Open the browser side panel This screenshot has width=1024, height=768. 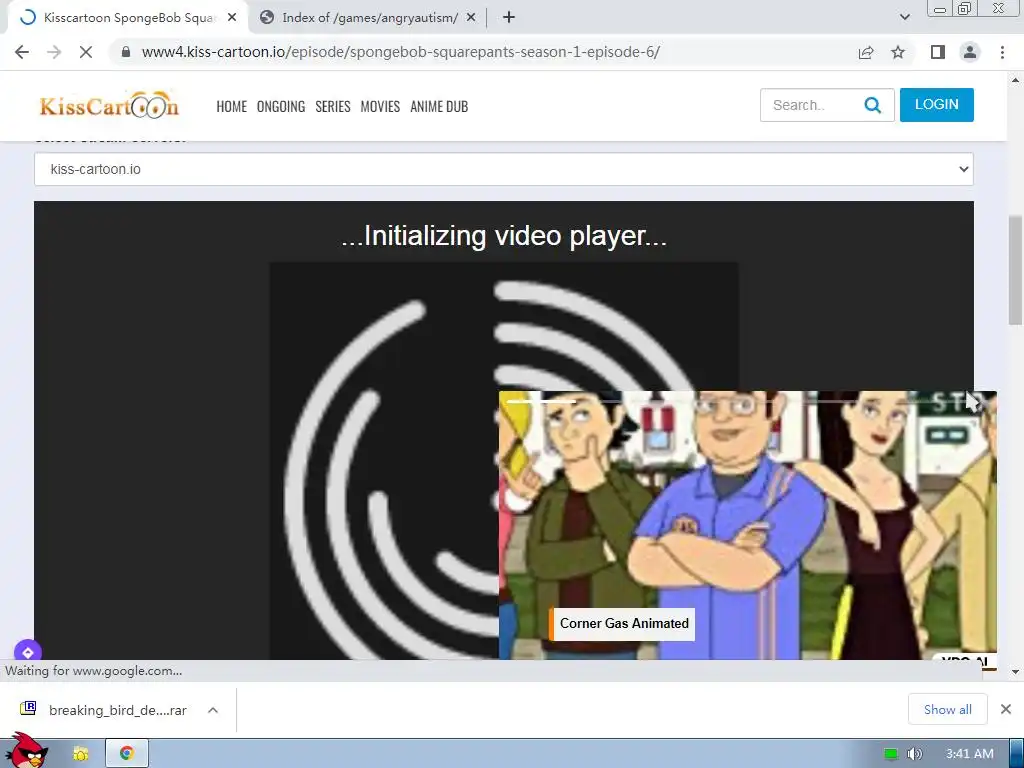[938, 52]
